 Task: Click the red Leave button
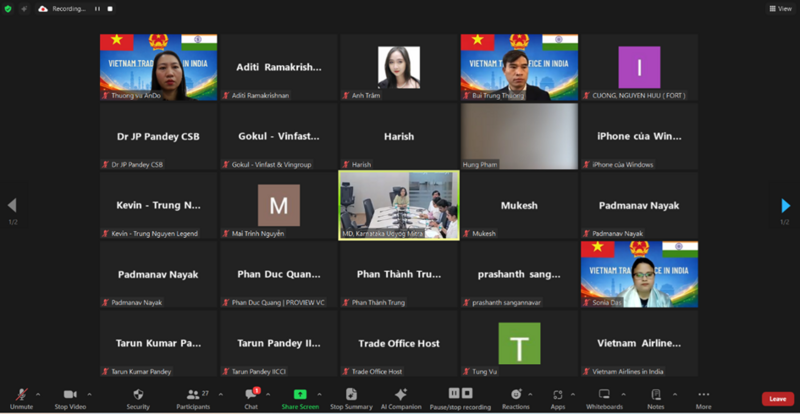777,398
